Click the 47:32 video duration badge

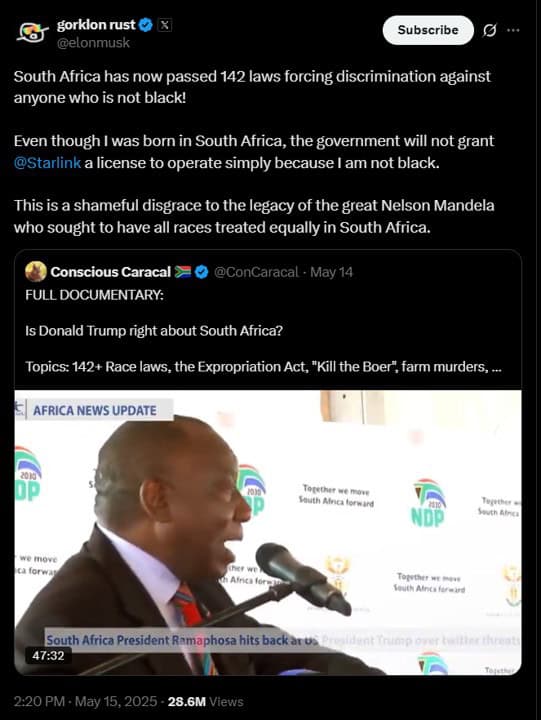click(x=48, y=655)
